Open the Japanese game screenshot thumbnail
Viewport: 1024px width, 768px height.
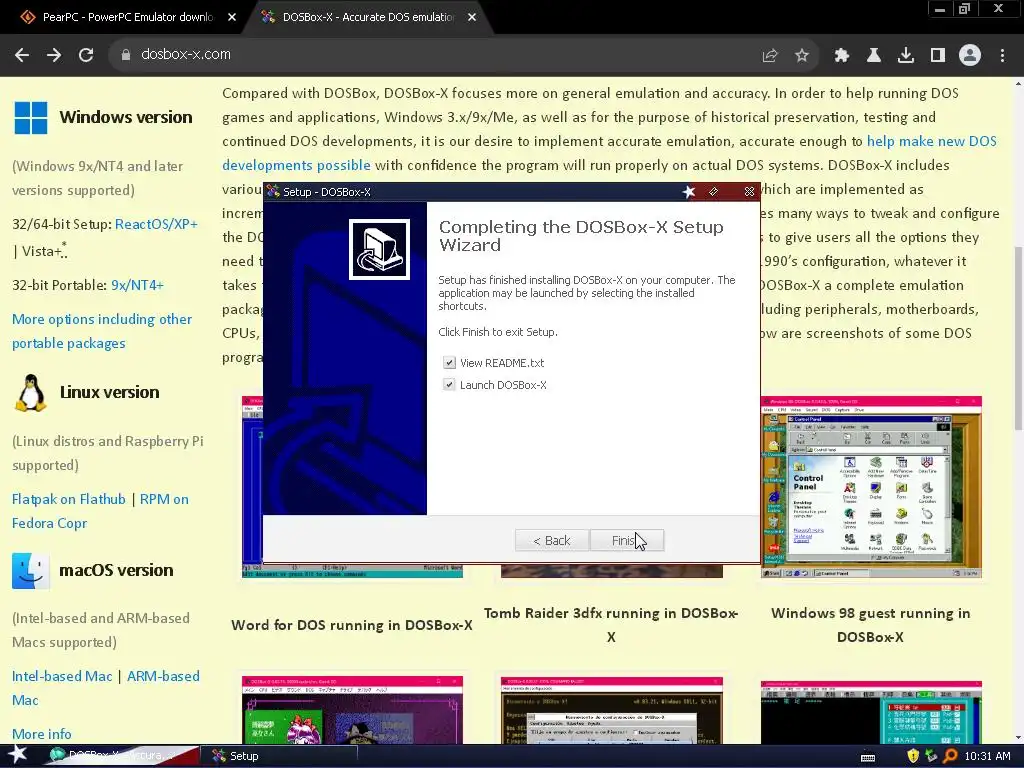pos(352,710)
